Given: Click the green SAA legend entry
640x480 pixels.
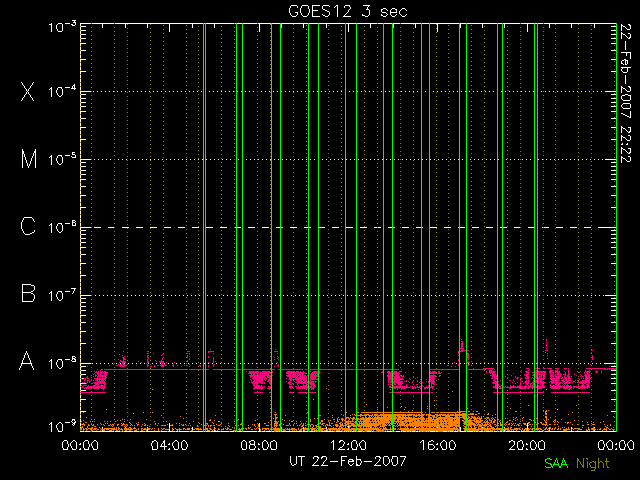Looking at the screenshot, I should [556, 464].
